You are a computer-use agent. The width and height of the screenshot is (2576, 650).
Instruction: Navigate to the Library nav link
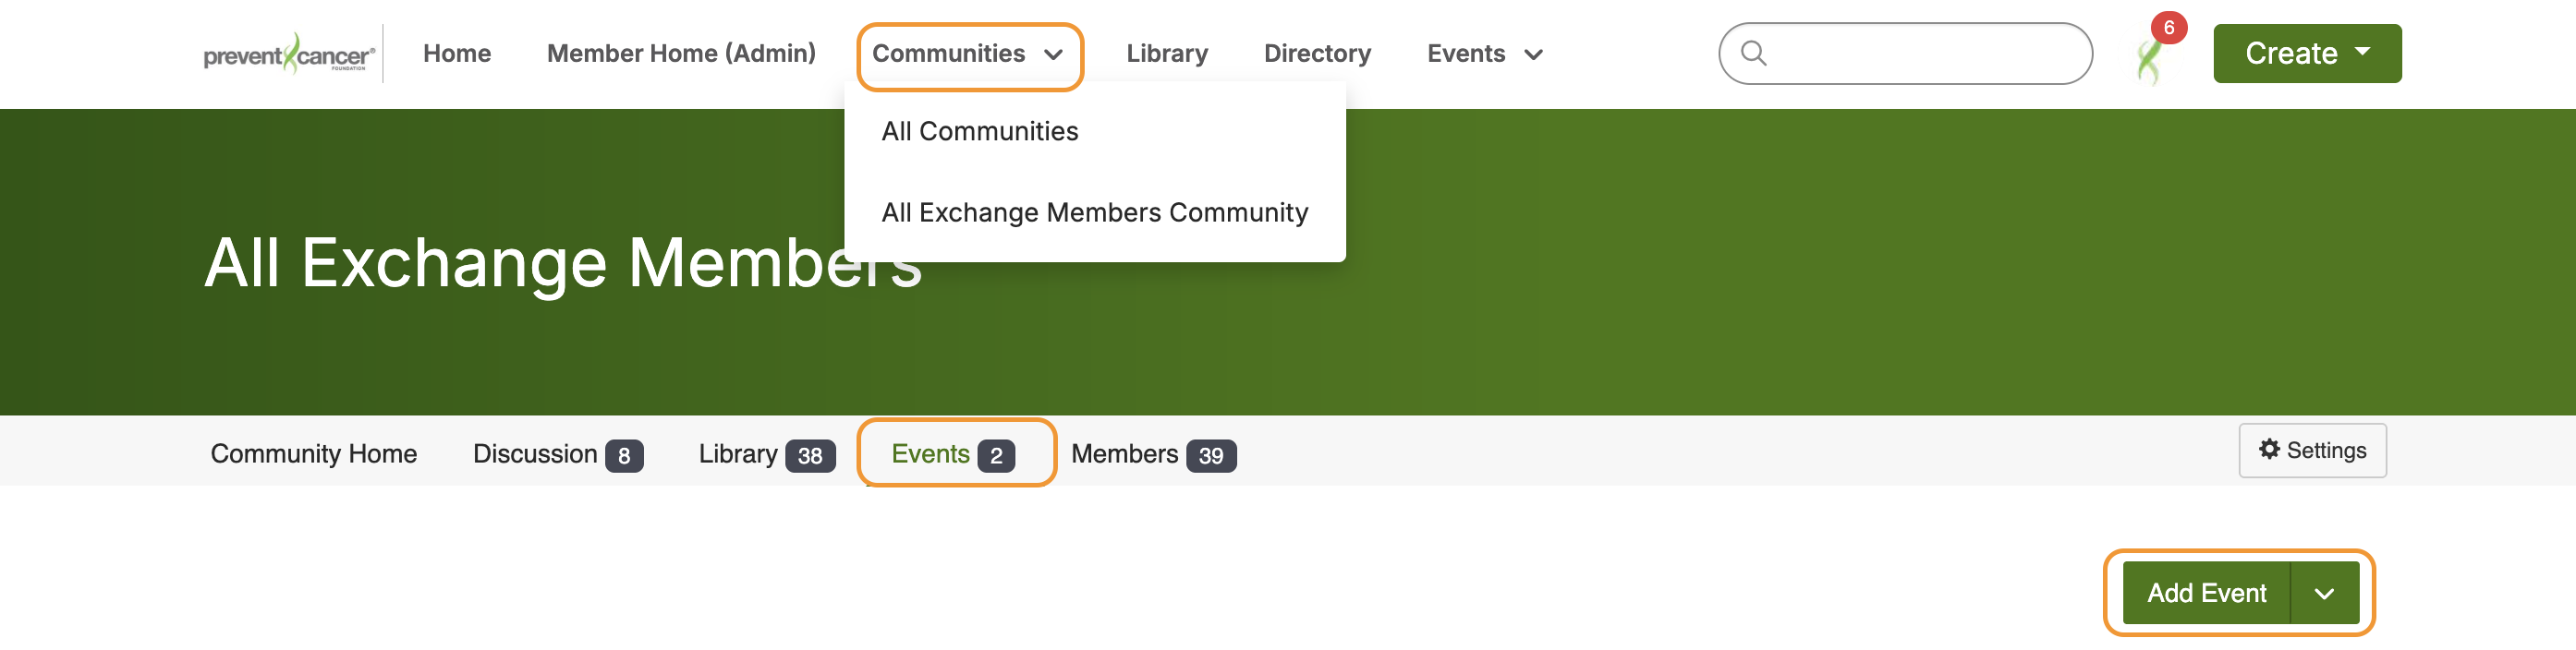(x=1166, y=54)
